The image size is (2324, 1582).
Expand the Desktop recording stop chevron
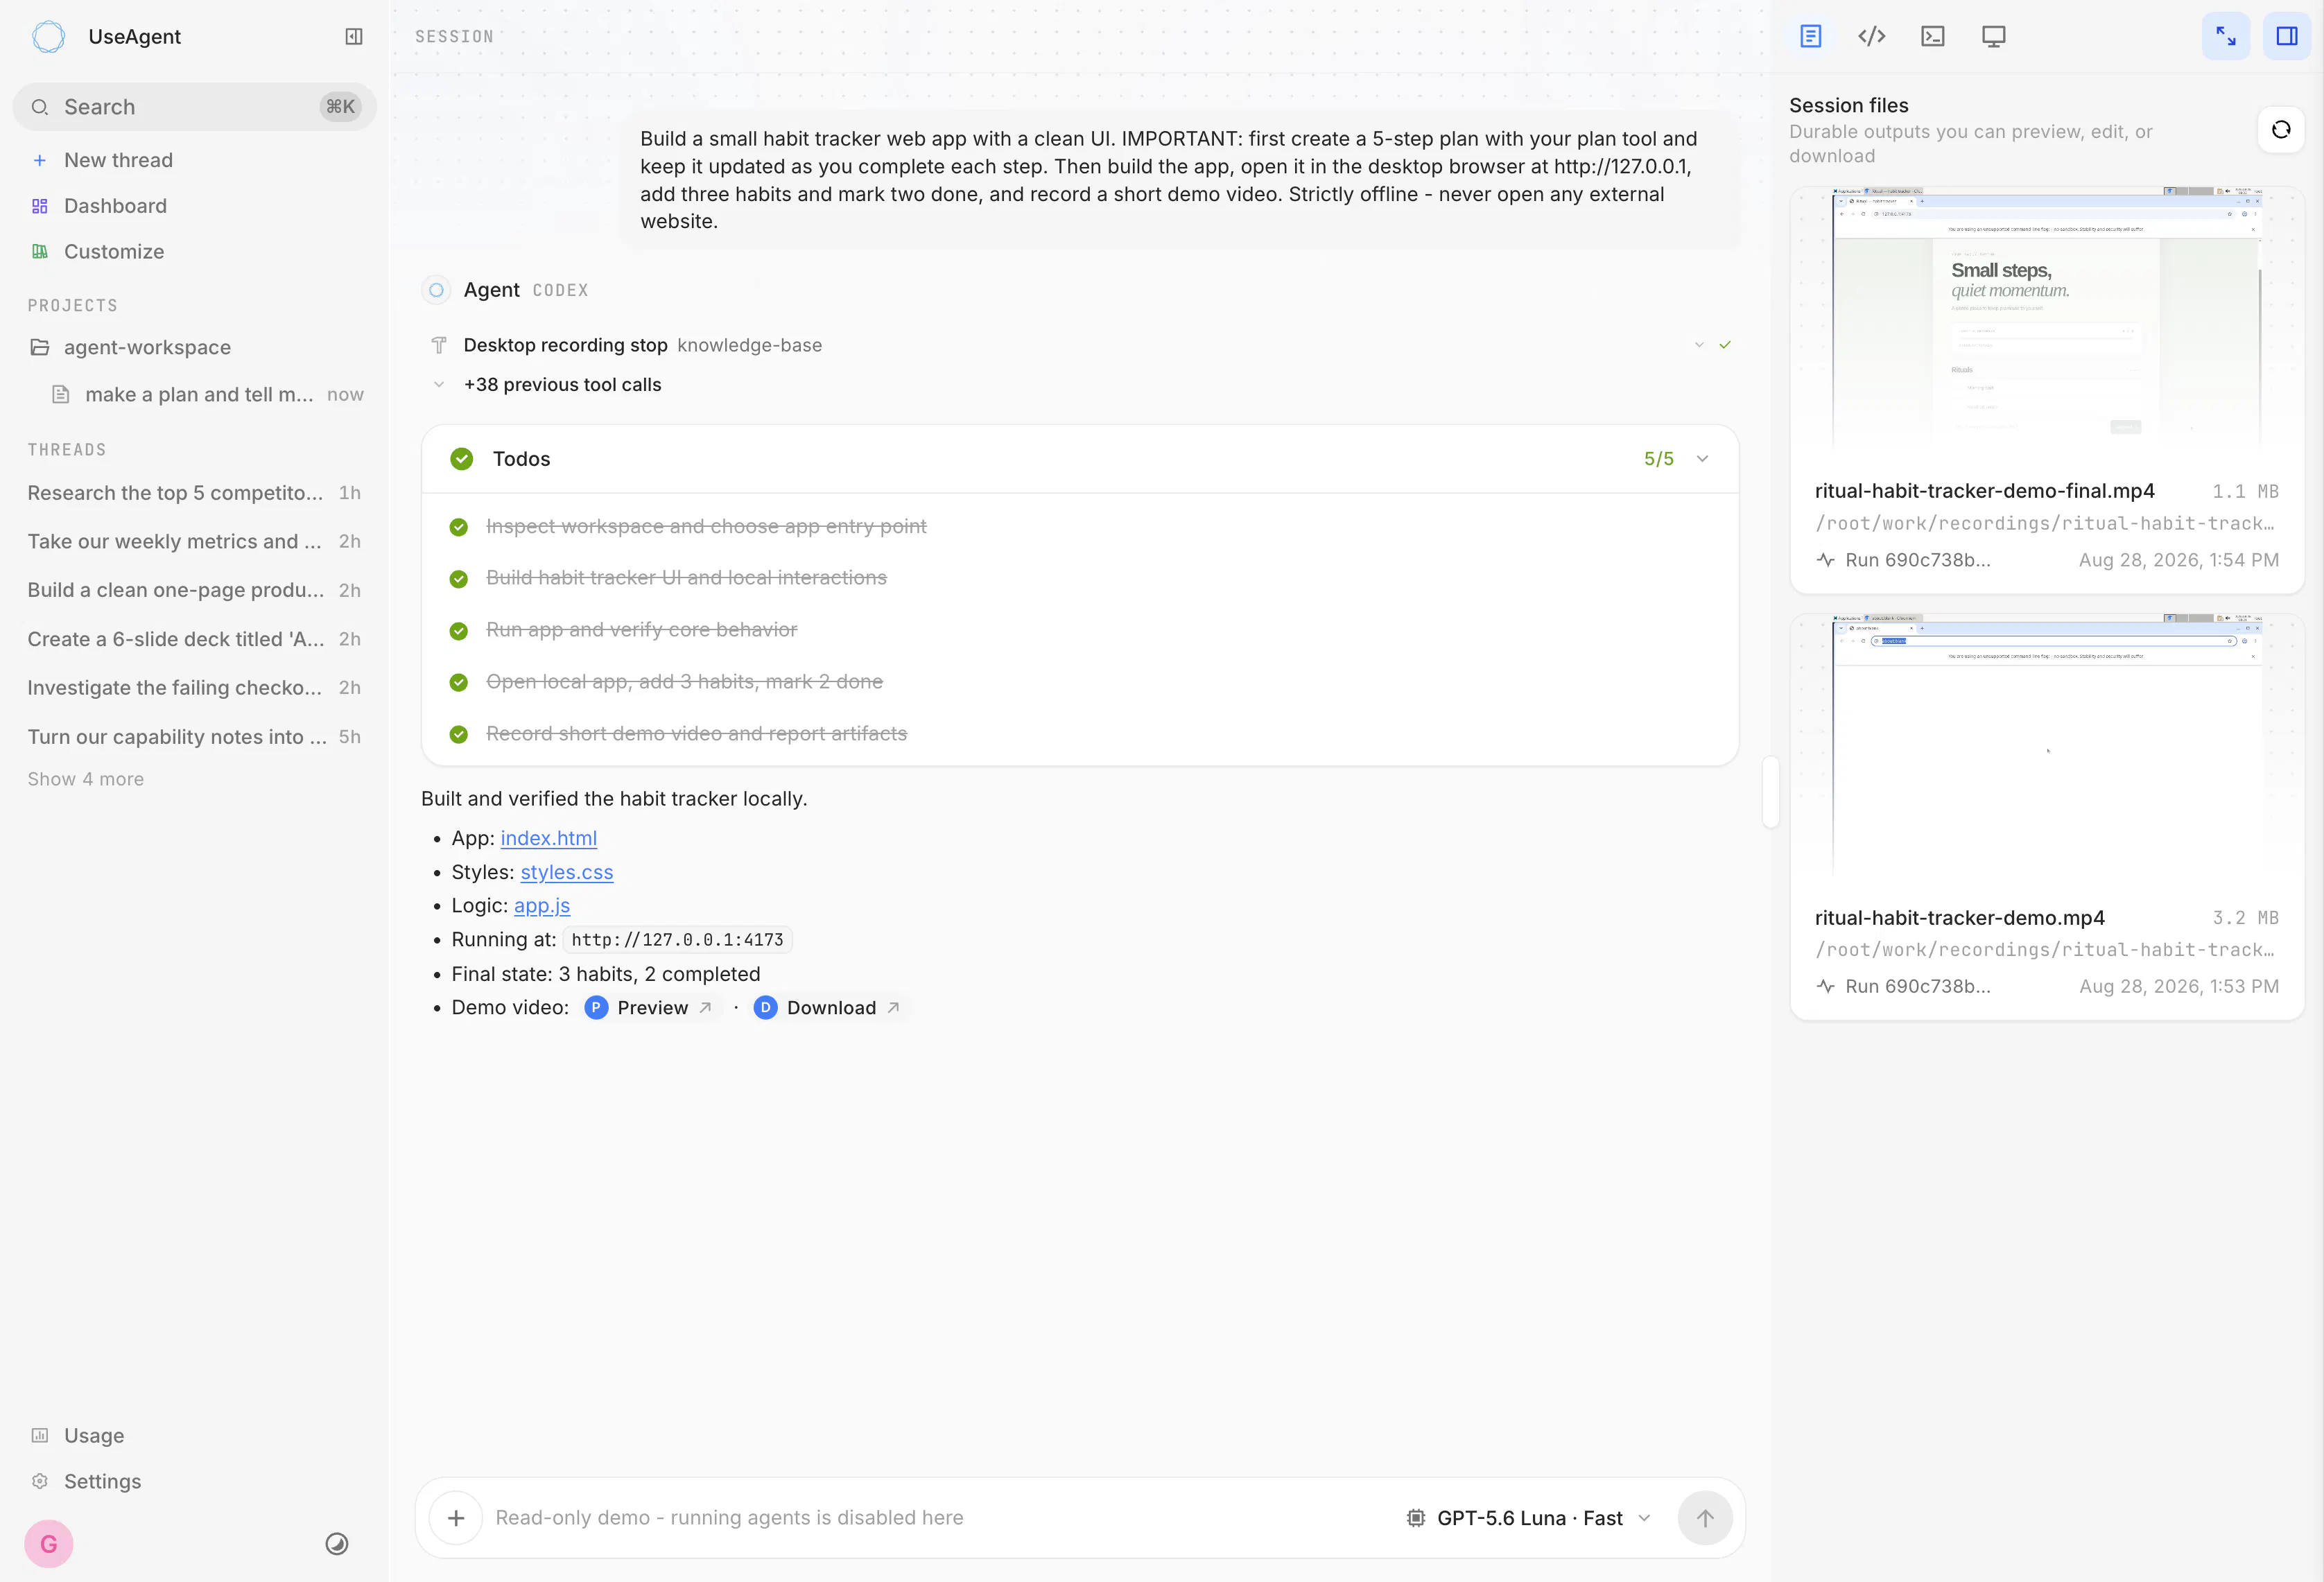point(1699,345)
